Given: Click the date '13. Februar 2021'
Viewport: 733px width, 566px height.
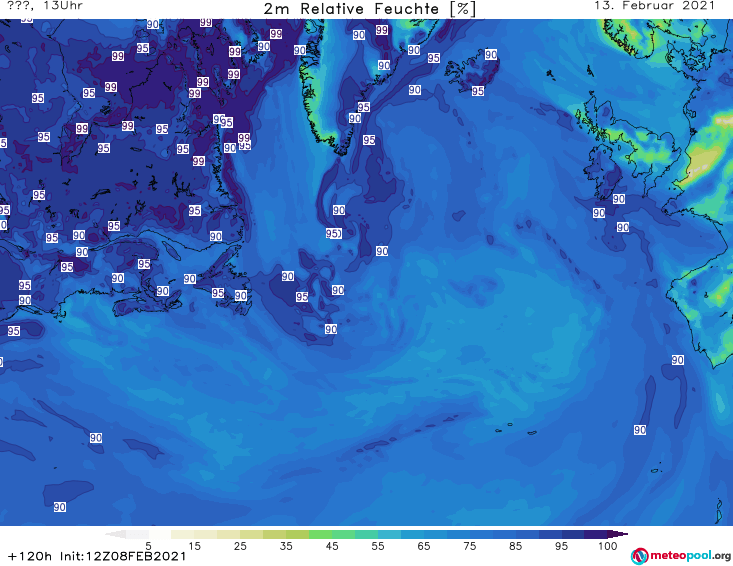Looking at the screenshot, I should 654,6.
